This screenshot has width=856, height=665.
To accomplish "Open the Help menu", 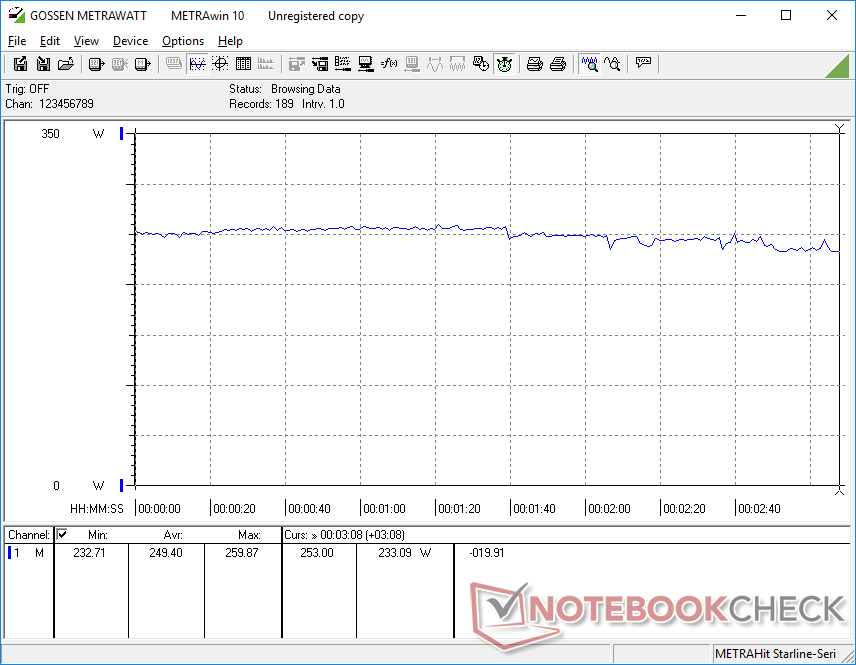I will pyautogui.click(x=230, y=41).
